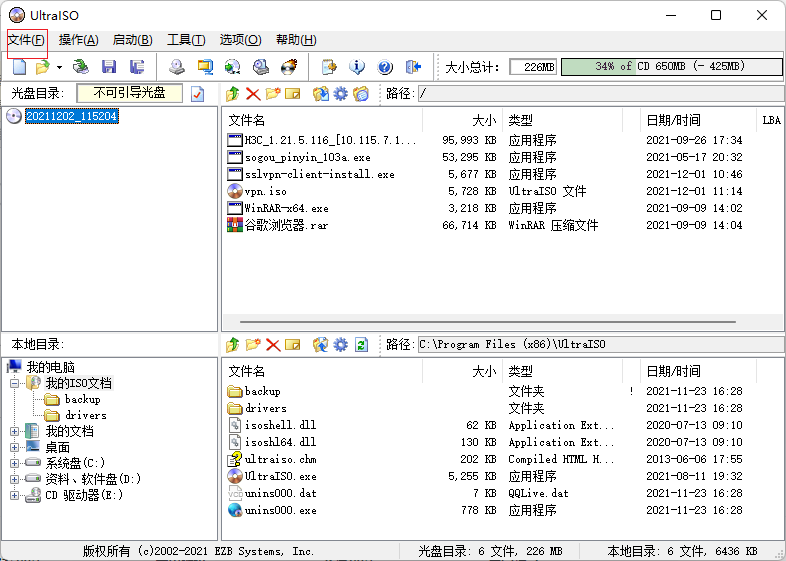
Task: Expand the 资料、软件盘(D:) tree node
Action: tap(15, 479)
